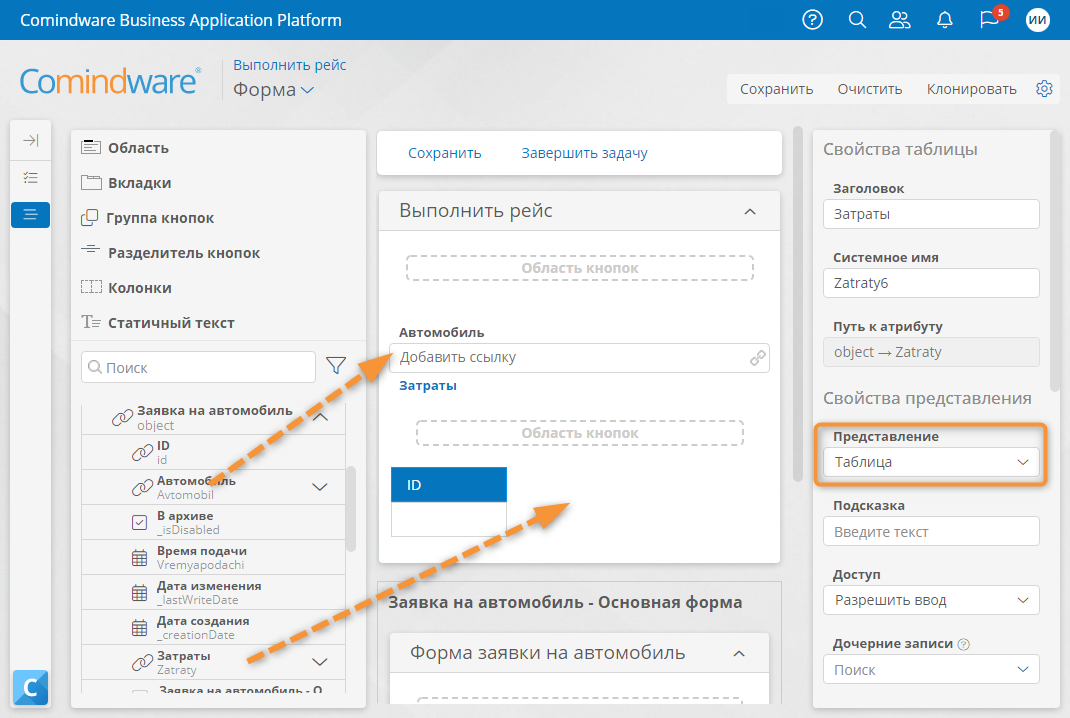Edit the Системное имя field
The image size is (1070, 718).
931,283
